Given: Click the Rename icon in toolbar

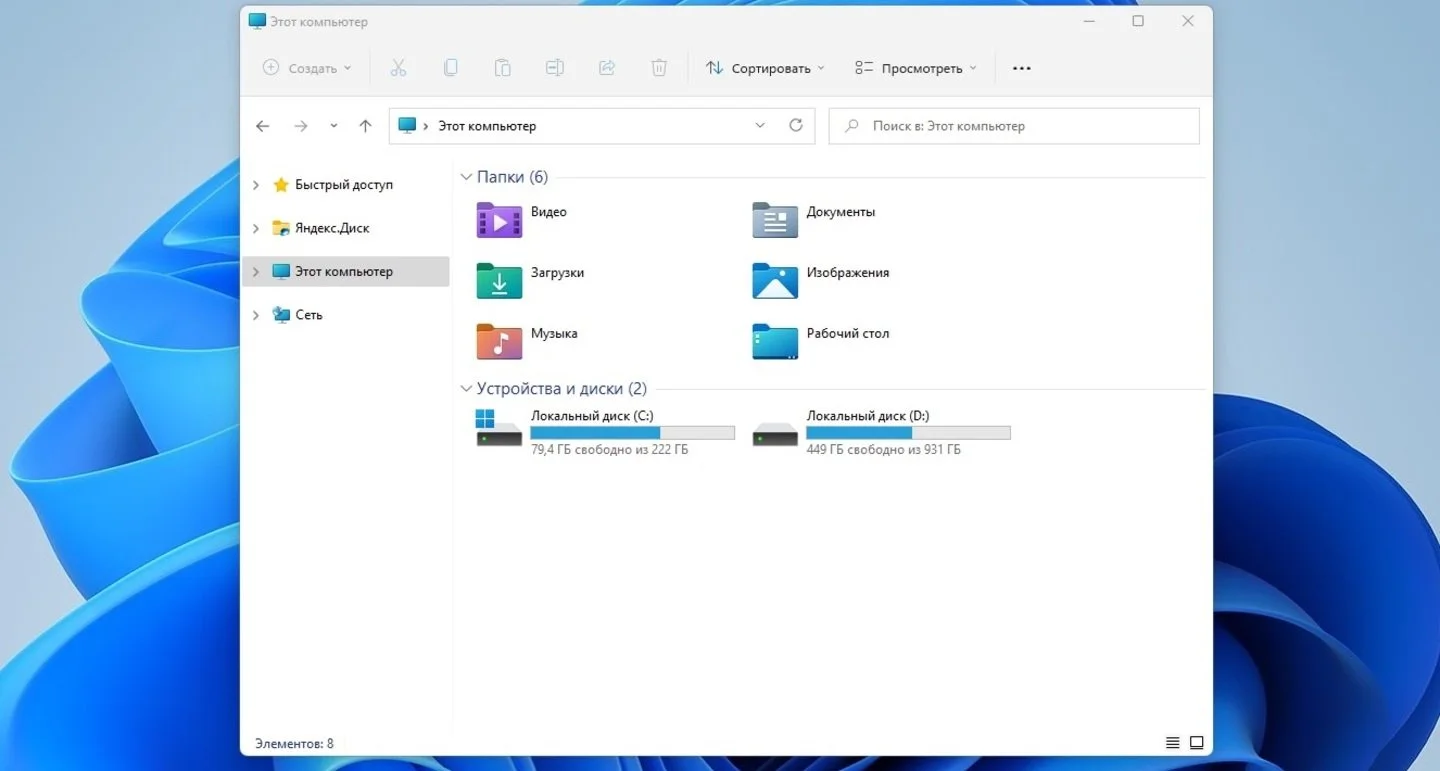Looking at the screenshot, I should pyautogui.click(x=555, y=68).
